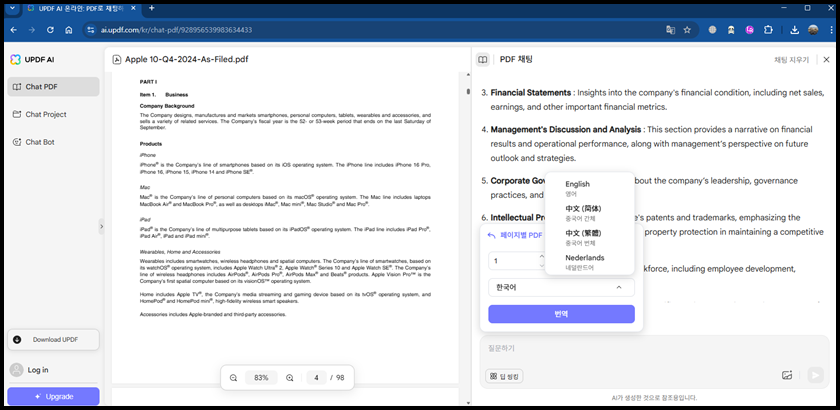Click the bookmark star icon
Image resolution: width=840 pixels, height=410 pixels.
tap(687, 30)
